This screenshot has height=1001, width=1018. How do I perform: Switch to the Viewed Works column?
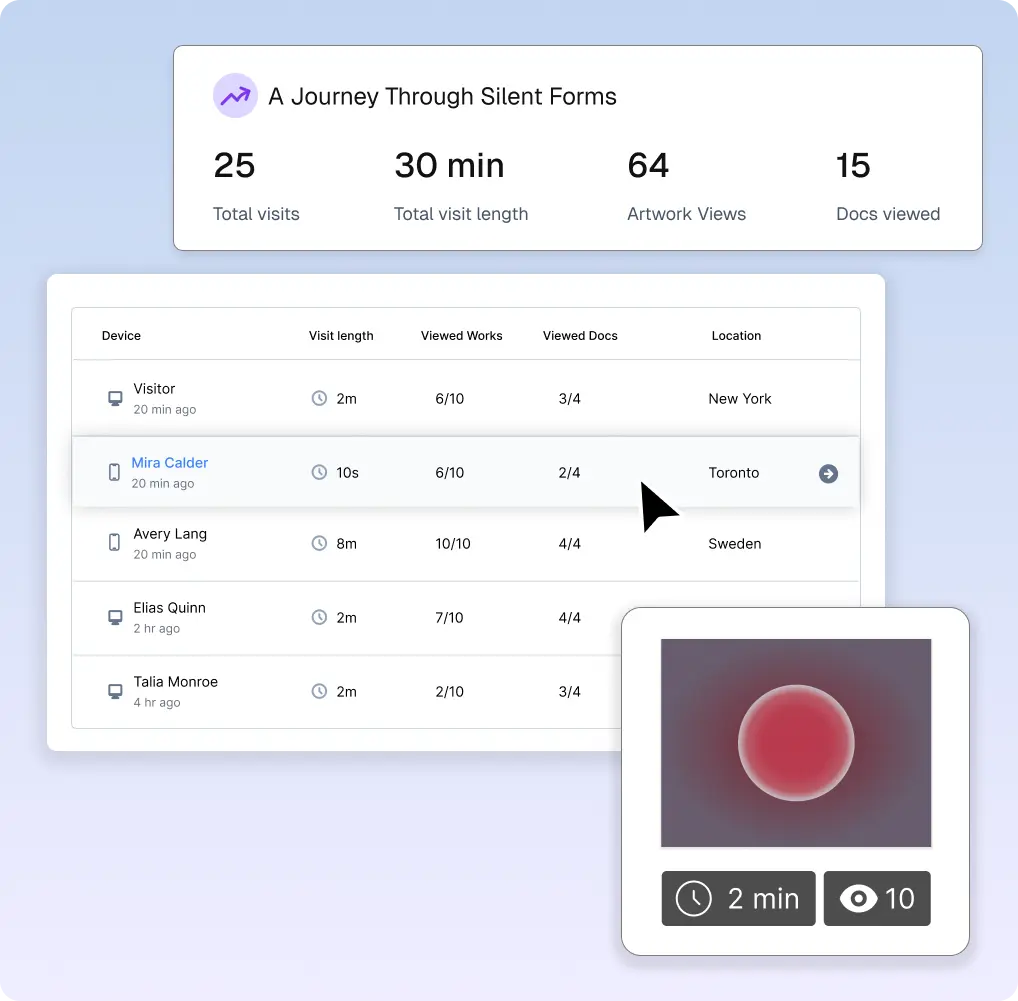(461, 336)
